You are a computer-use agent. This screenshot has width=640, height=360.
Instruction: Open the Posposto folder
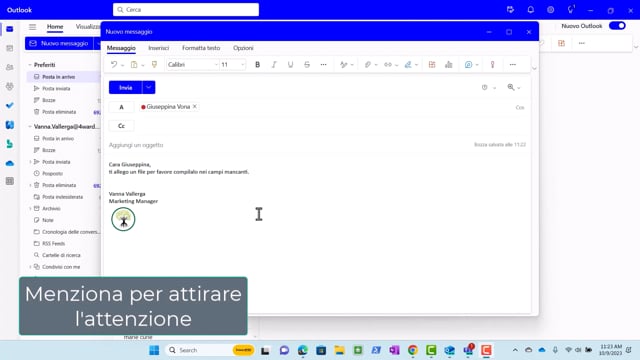point(53,173)
